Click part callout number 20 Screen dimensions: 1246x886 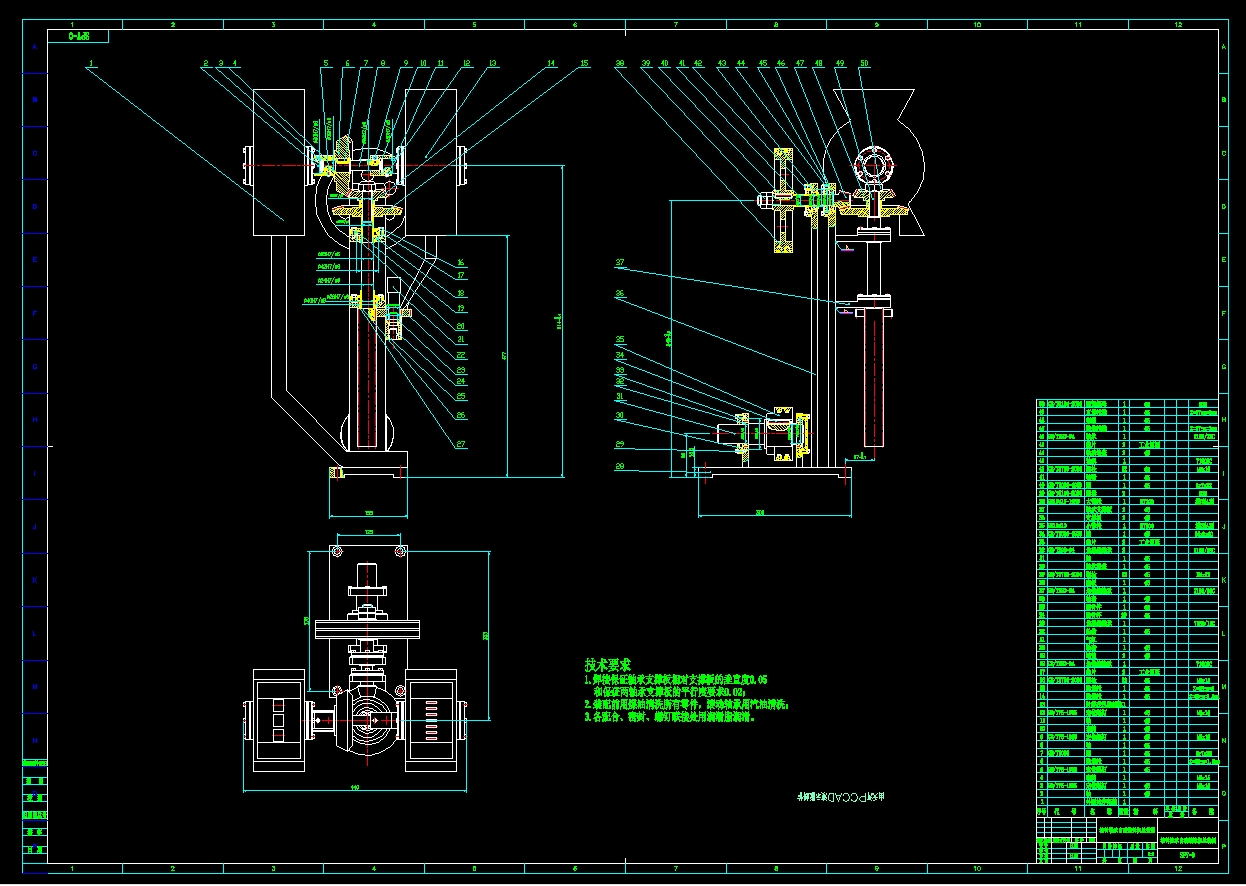click(x=461, y=326)
